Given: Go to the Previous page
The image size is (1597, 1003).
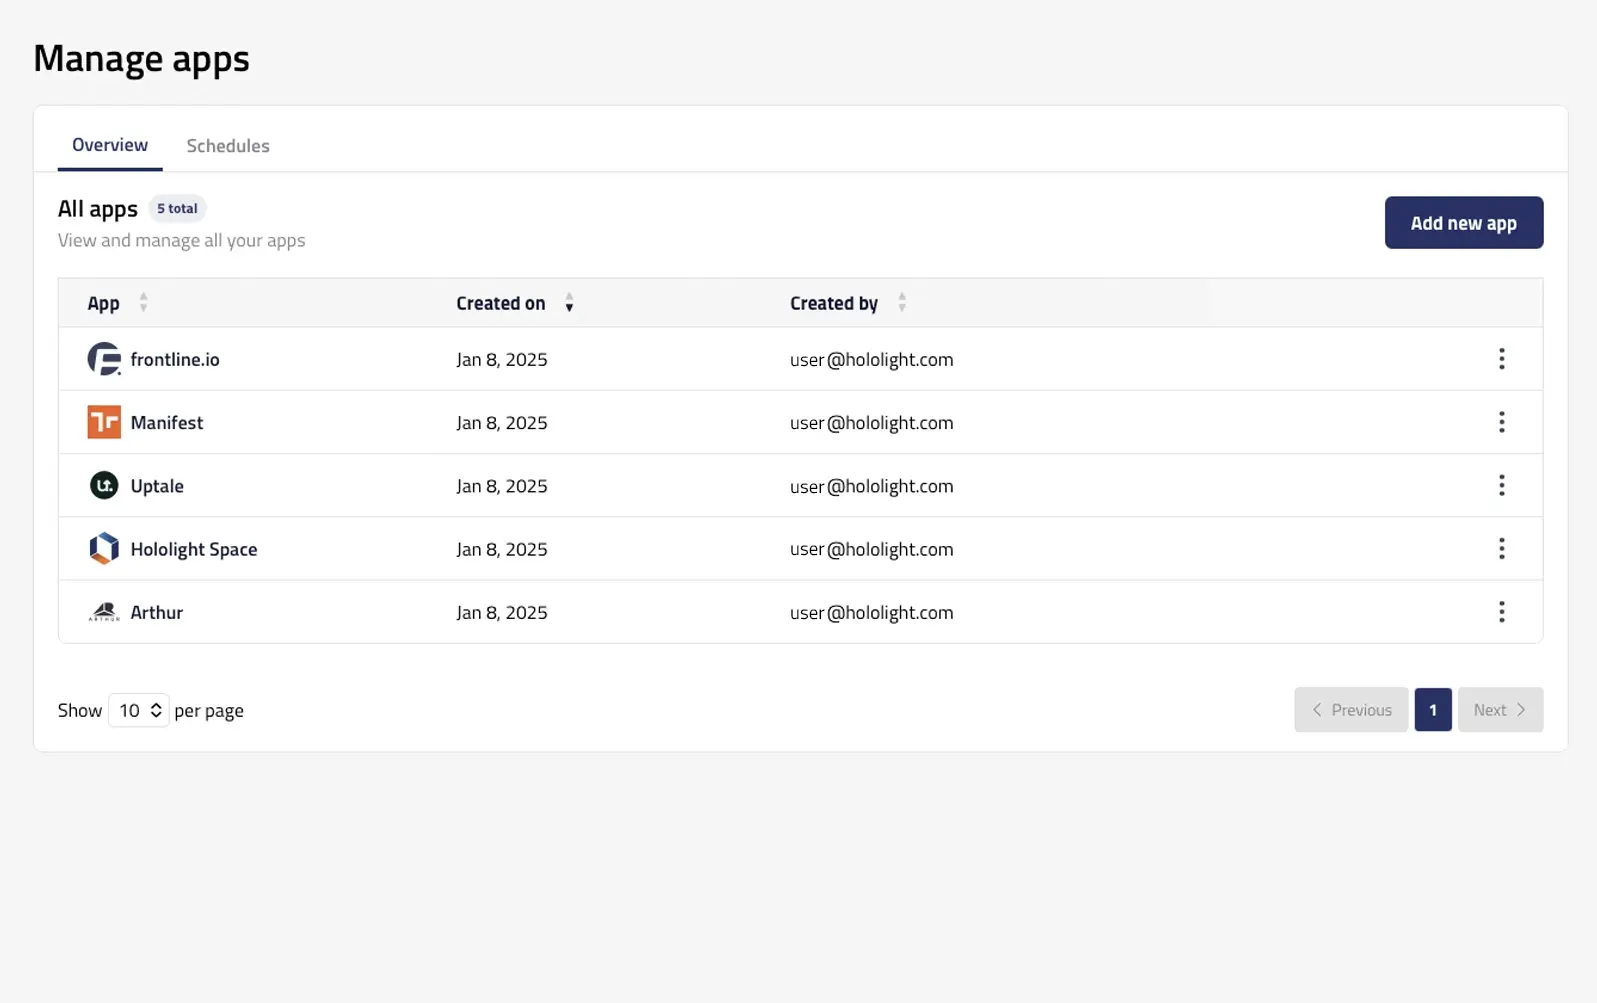Looking at the screenshot, I should click(x=1351, y=710).
